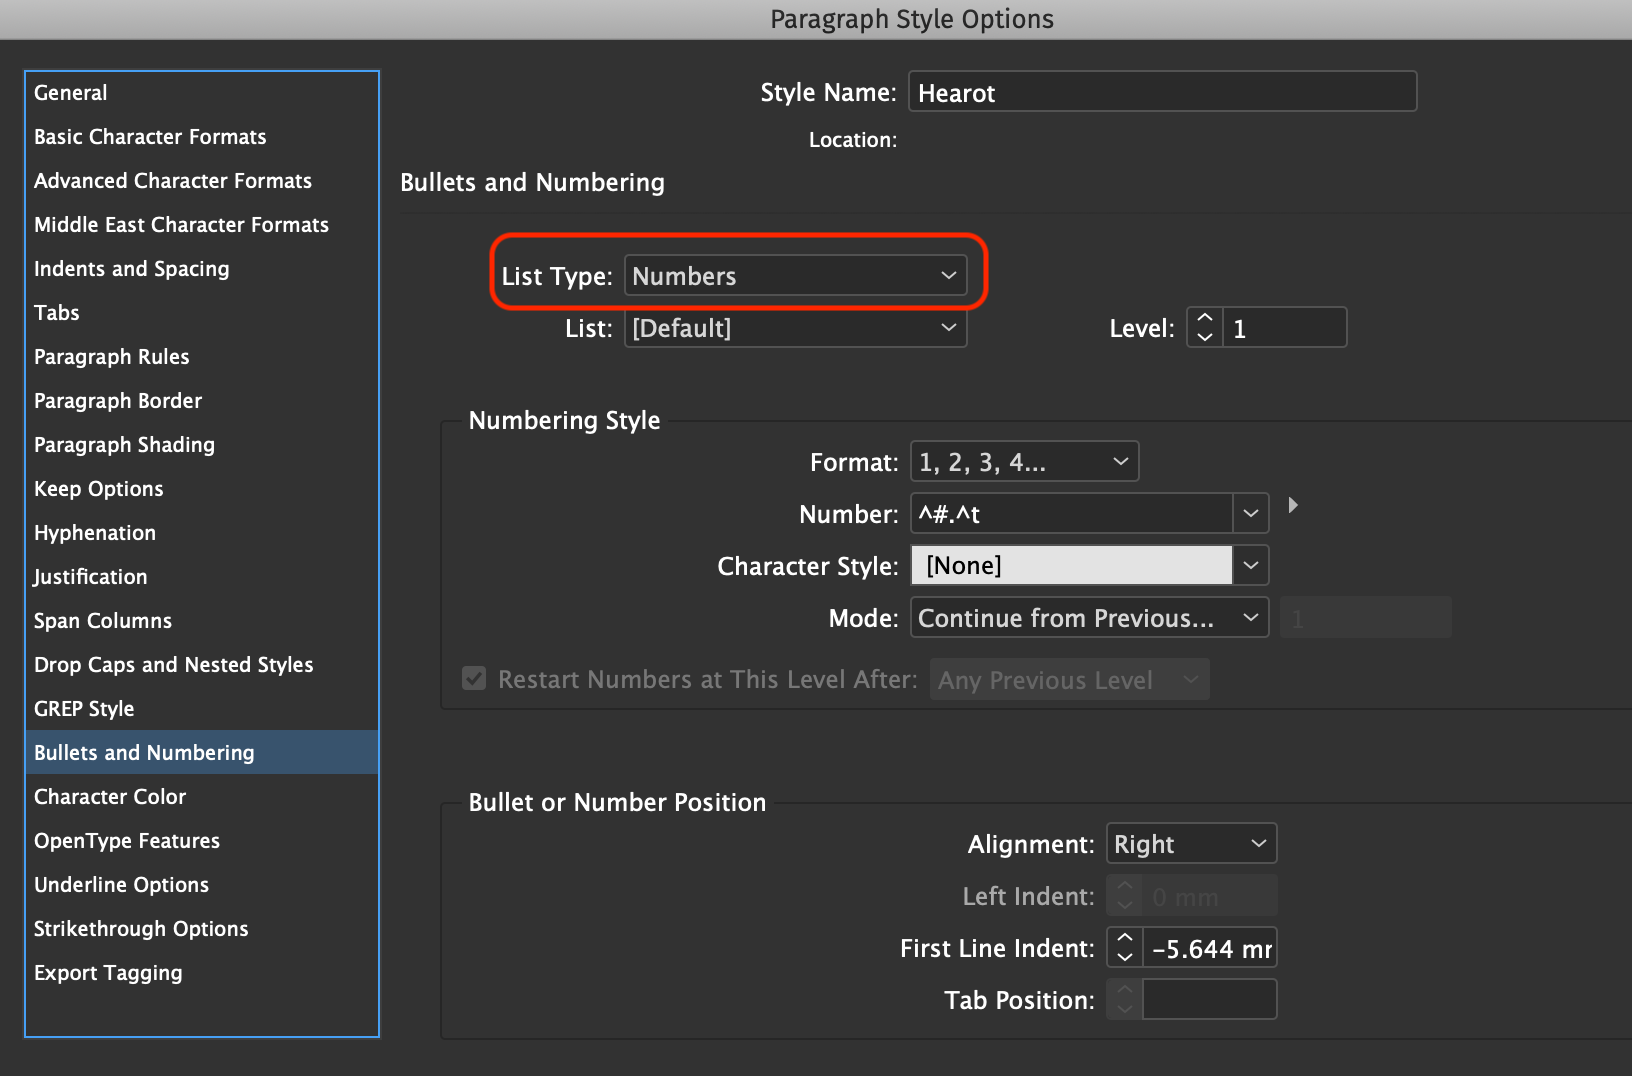Go to Drop Caps and Nested Styles

click(174, 665)
